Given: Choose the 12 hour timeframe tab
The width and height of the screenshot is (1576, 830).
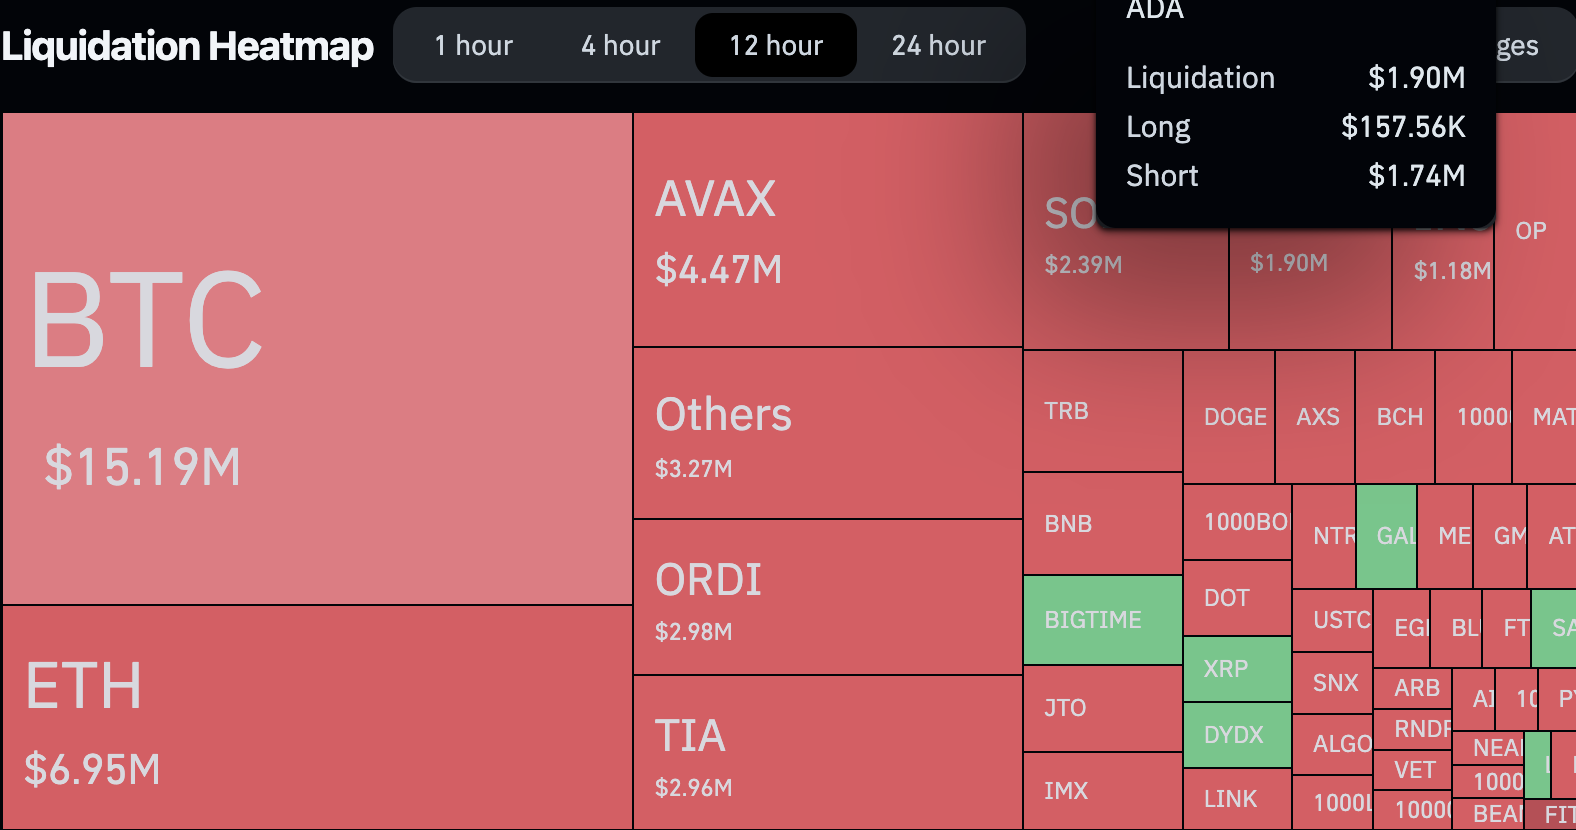Looking at the screenshot, I should 776,46.
